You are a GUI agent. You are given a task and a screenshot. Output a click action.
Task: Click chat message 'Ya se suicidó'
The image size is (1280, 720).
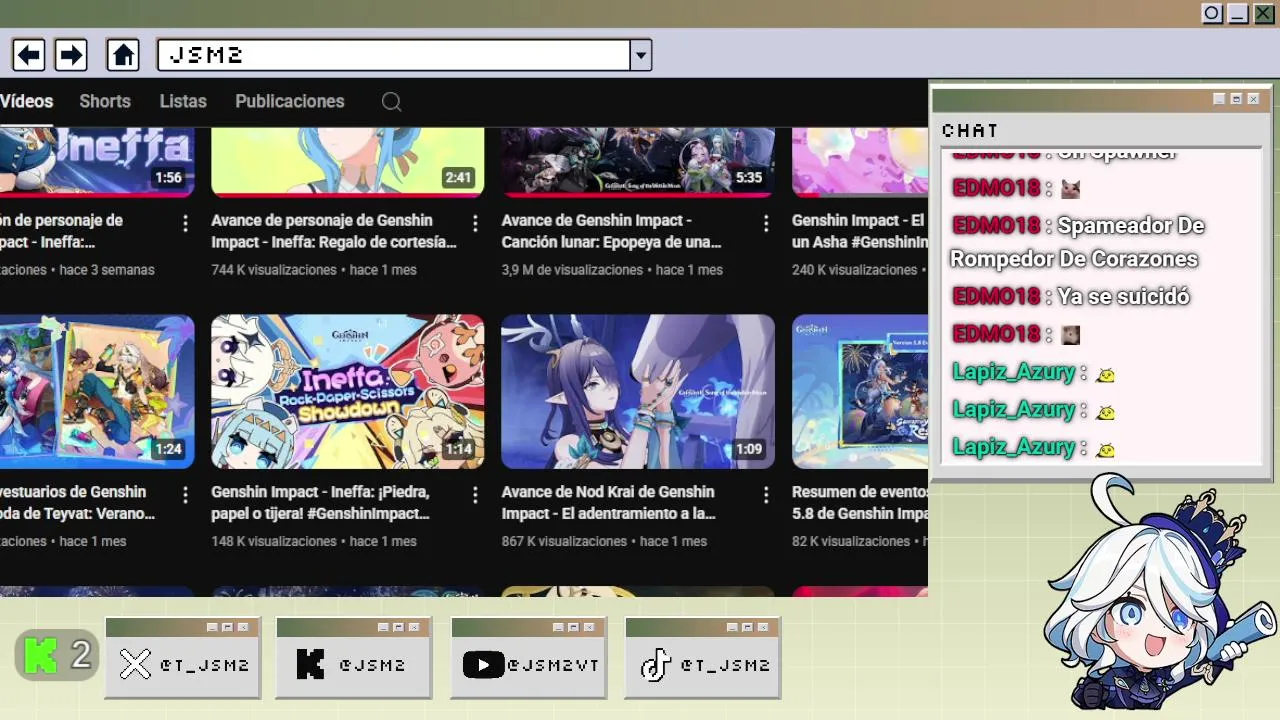click(x=1123, y=296)
